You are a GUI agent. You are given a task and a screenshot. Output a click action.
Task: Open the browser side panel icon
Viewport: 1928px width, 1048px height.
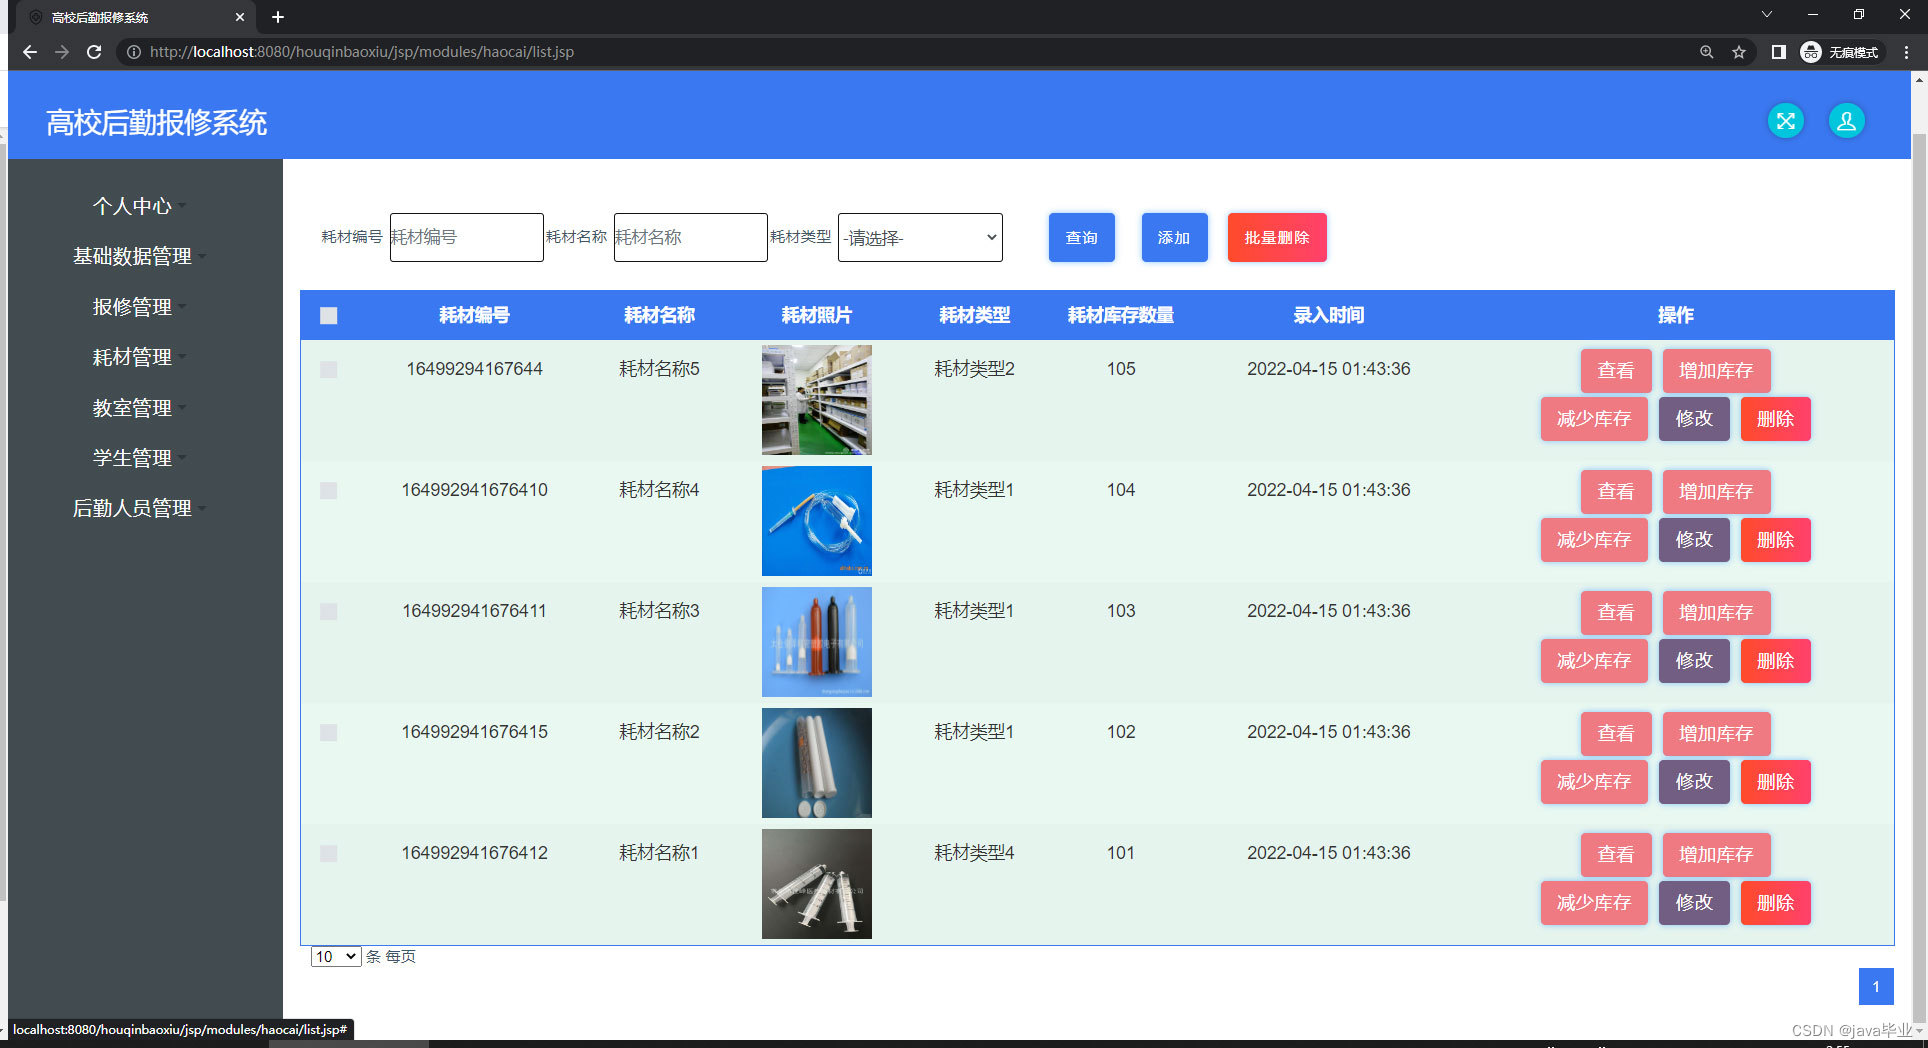[1778, 52]
